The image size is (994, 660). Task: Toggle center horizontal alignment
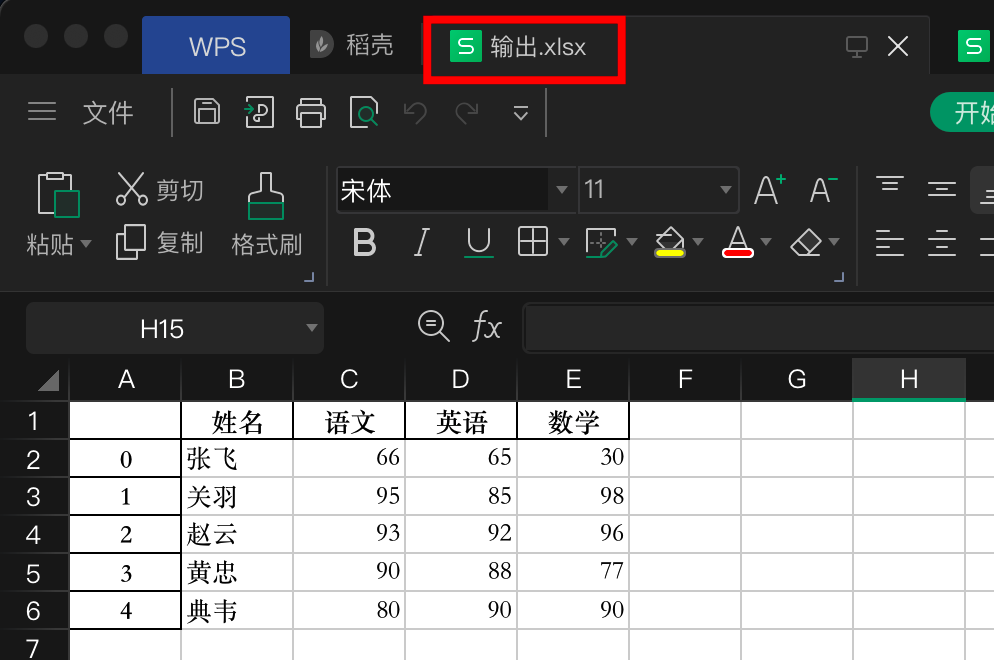pos(941,243)
